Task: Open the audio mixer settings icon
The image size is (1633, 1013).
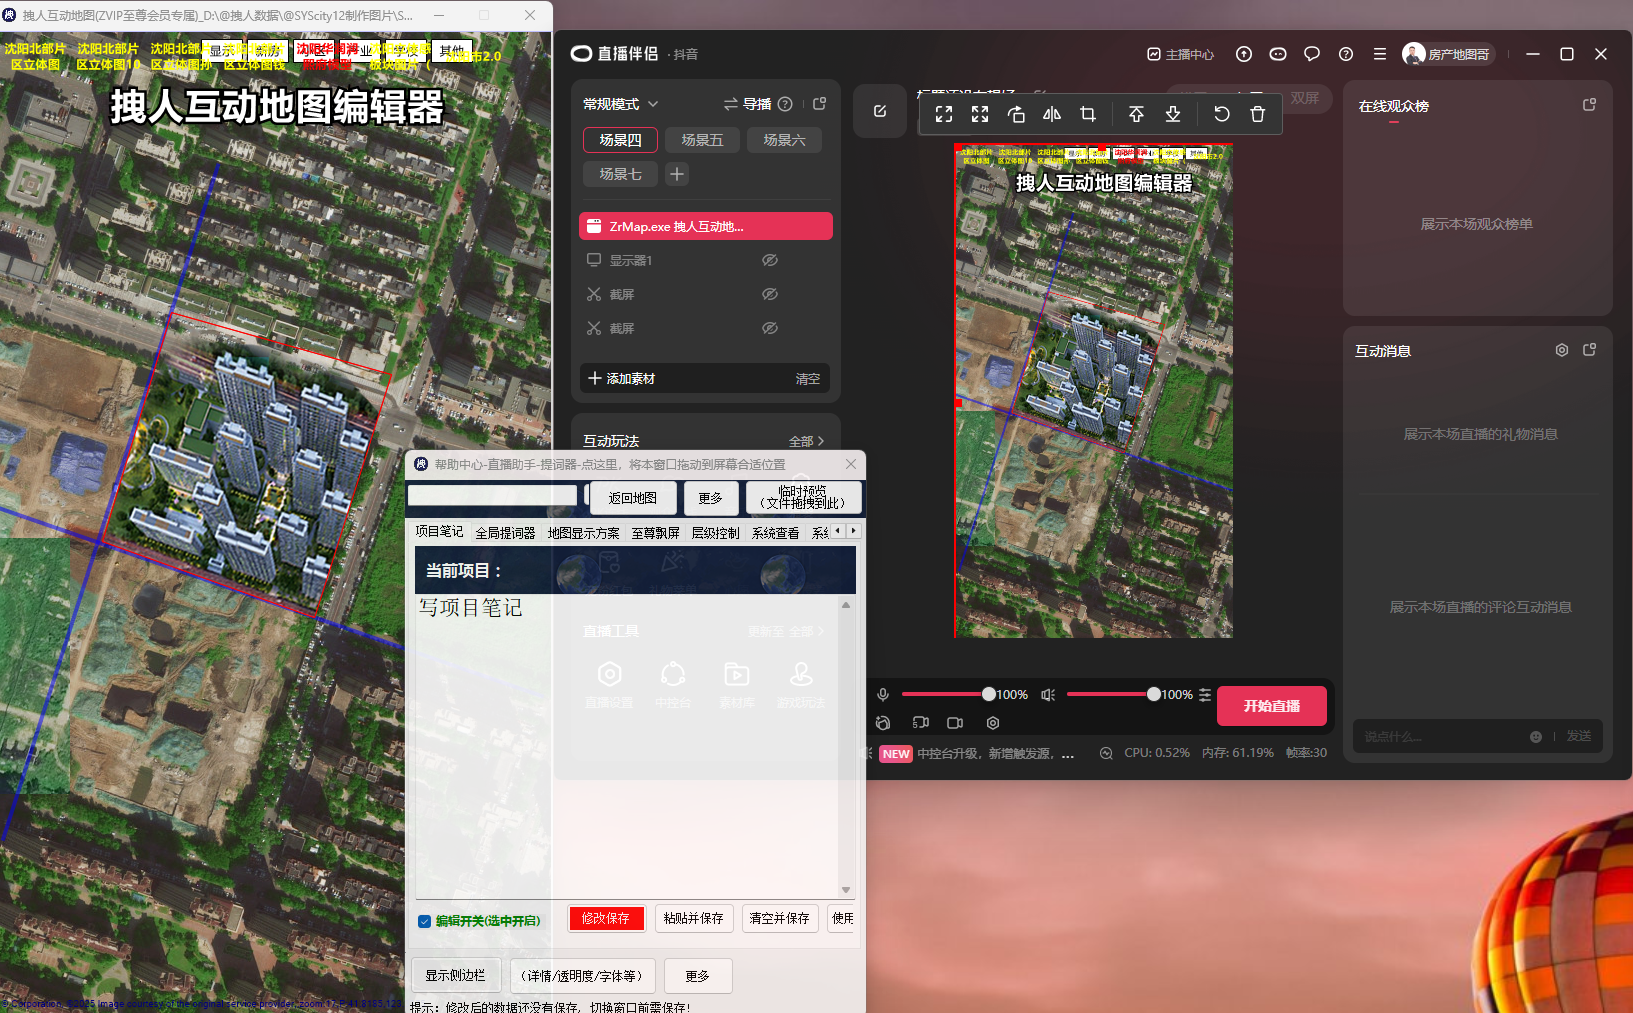Action: pyautogui.click(x=1205, y=694)
